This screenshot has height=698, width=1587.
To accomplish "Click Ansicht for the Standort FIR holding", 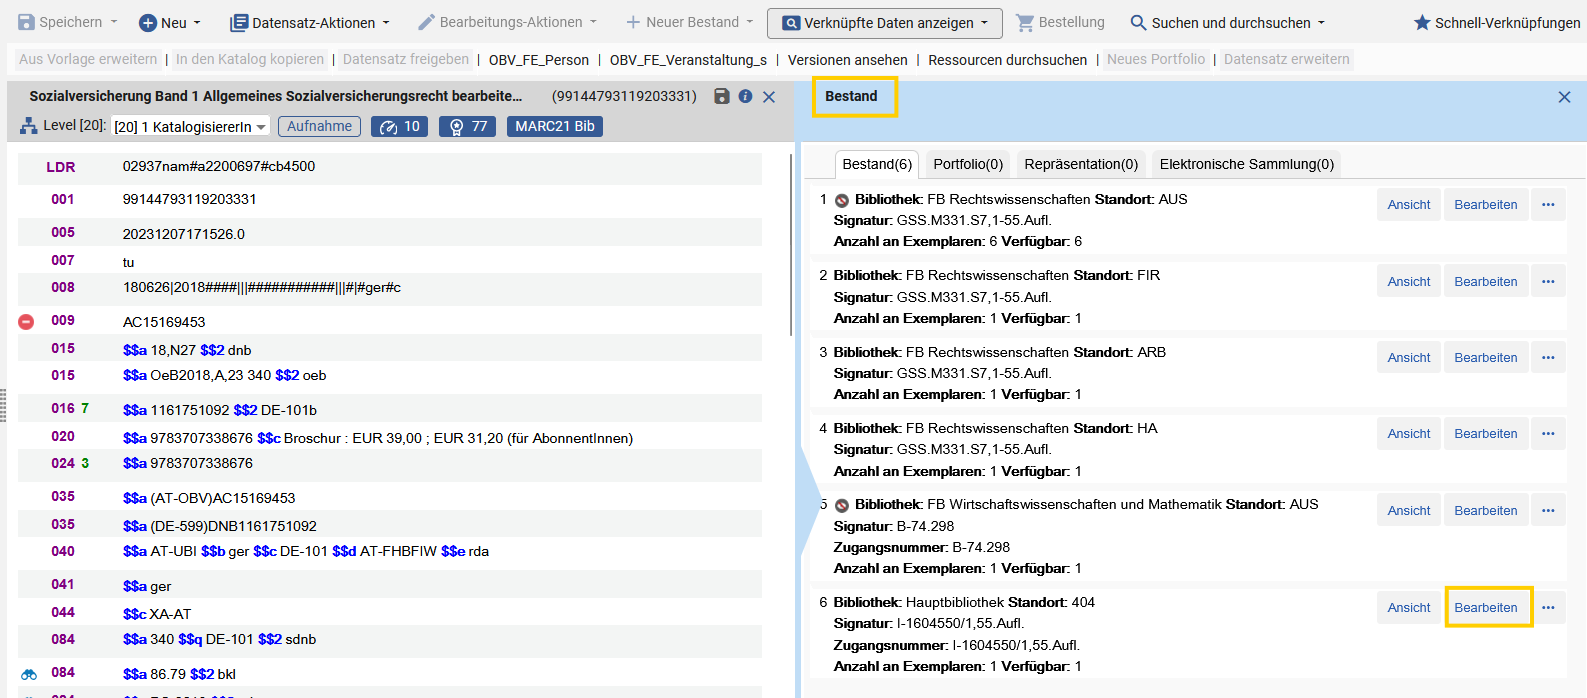I will tap(1409, 281).
